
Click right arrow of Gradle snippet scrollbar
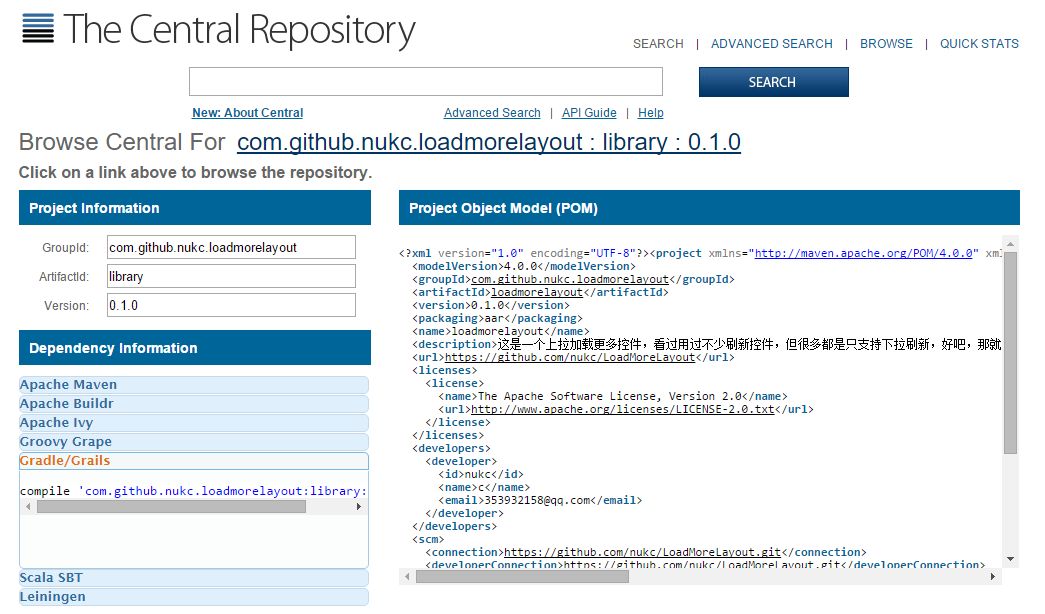pyautogui.click(x=359, y=507)
